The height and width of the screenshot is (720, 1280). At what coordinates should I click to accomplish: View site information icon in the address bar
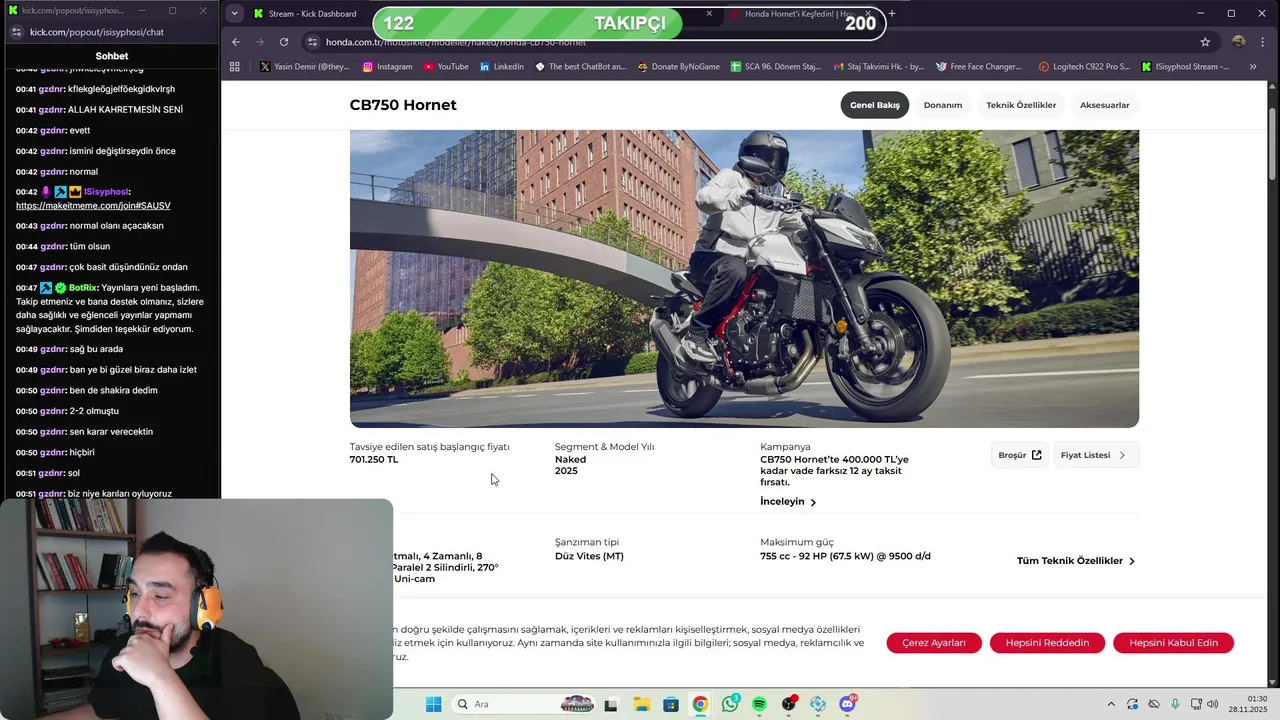tap(313, 42)
